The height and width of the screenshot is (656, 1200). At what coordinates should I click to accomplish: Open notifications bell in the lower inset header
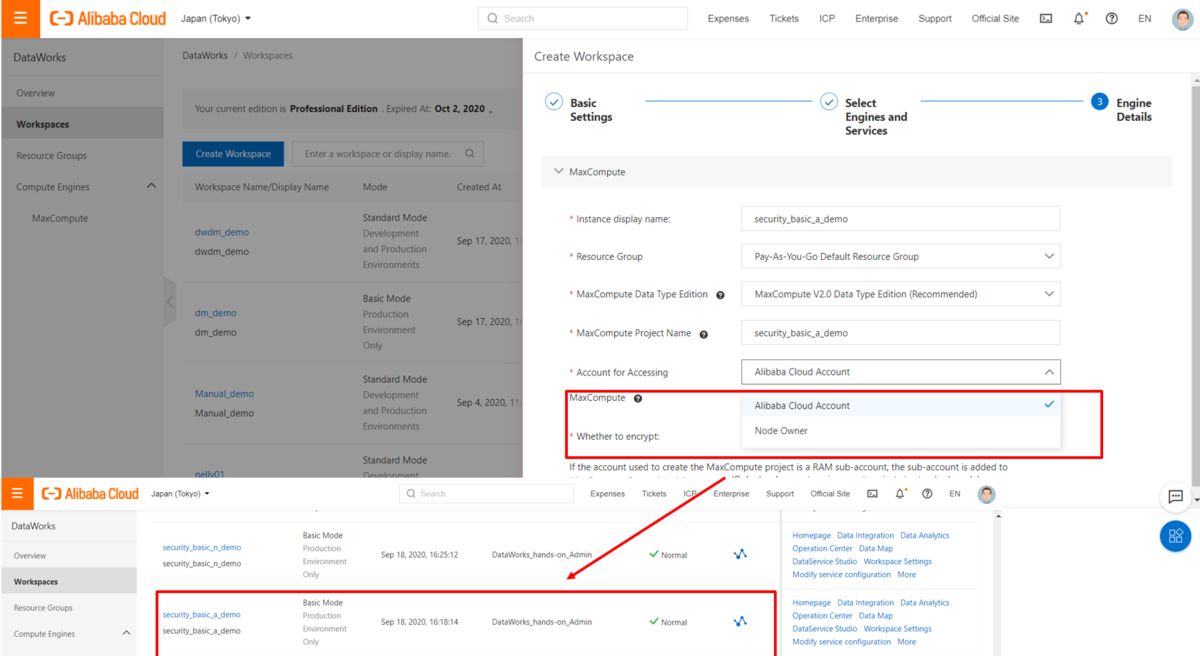pyautogui.click(x=900, y=494)
